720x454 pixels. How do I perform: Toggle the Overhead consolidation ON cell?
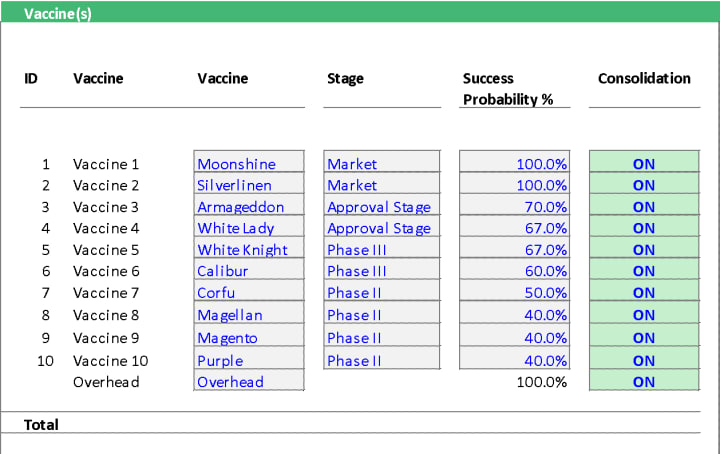tap(644, 380)
